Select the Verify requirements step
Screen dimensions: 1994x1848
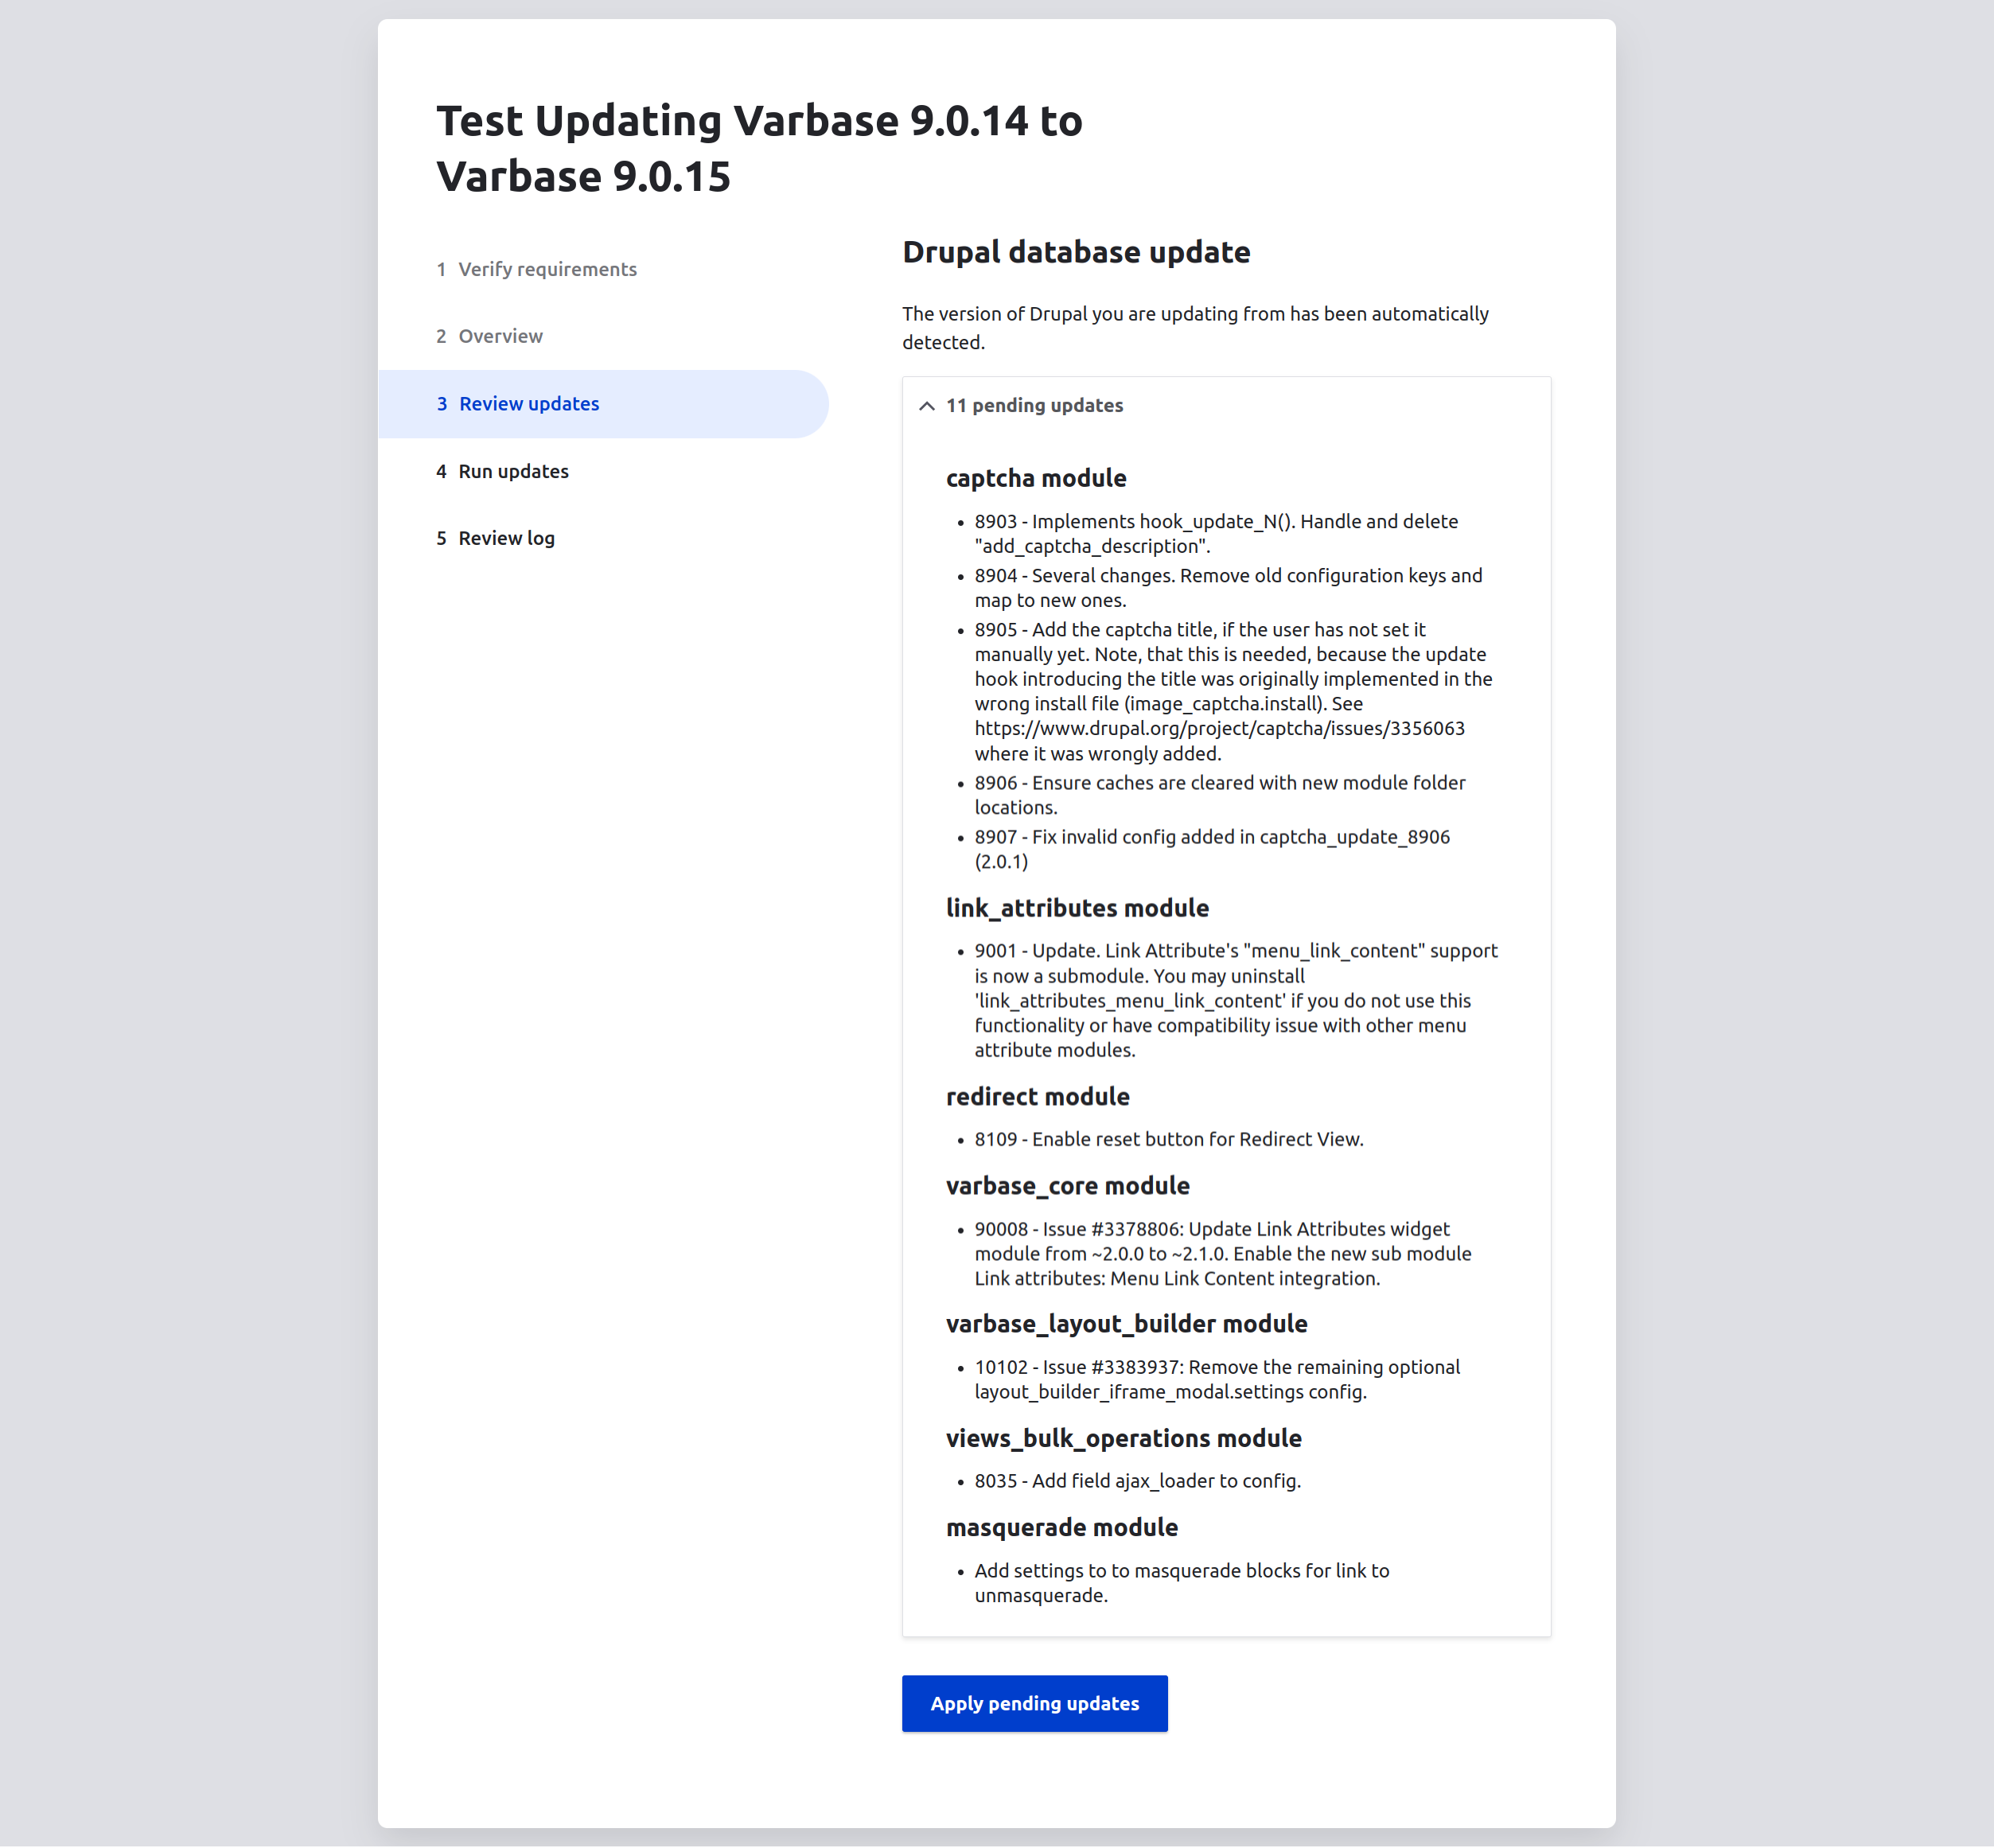pos(547,270)
